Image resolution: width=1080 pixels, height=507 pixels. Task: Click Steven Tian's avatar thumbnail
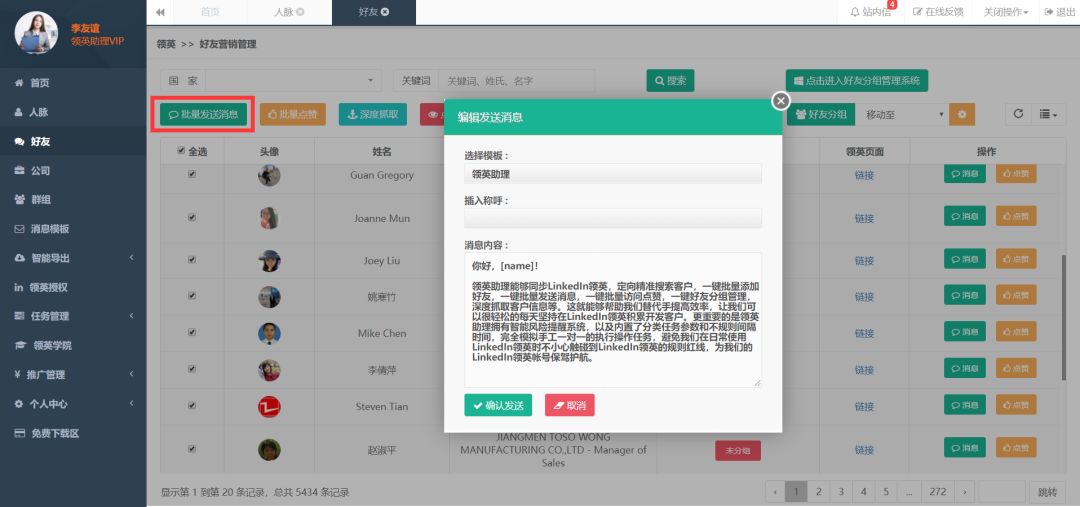269,406
